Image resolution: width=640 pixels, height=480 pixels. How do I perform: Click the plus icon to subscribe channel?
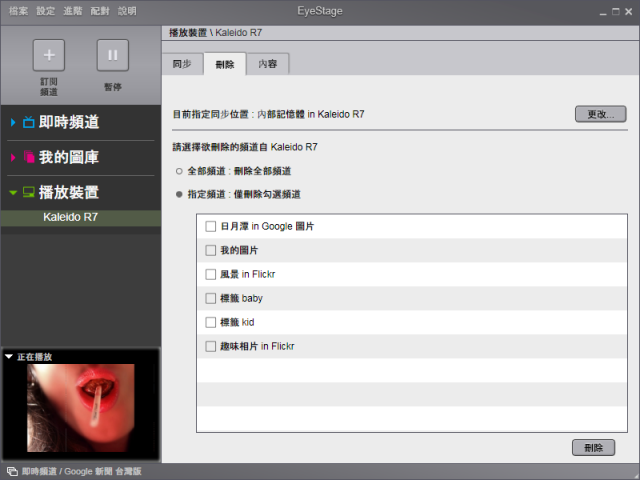pos(49,55)
